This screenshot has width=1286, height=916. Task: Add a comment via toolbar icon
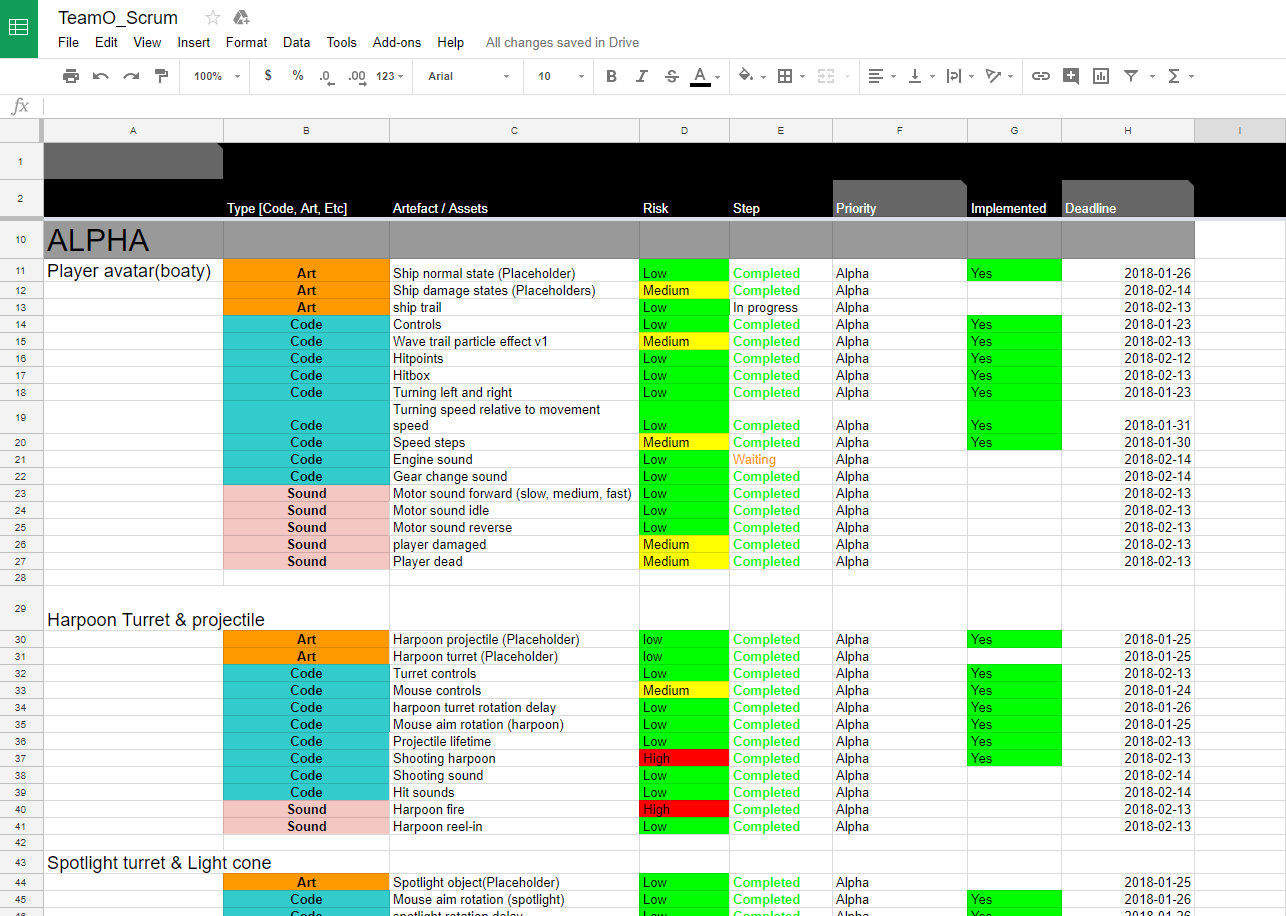click(x=1070, y=76)
